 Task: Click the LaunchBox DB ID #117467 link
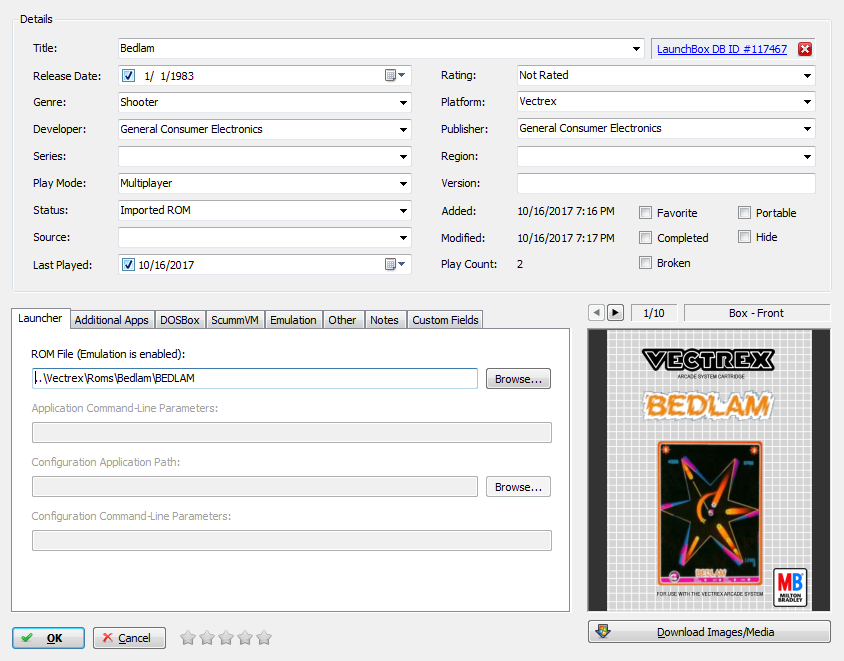click(x=722, y=49)
